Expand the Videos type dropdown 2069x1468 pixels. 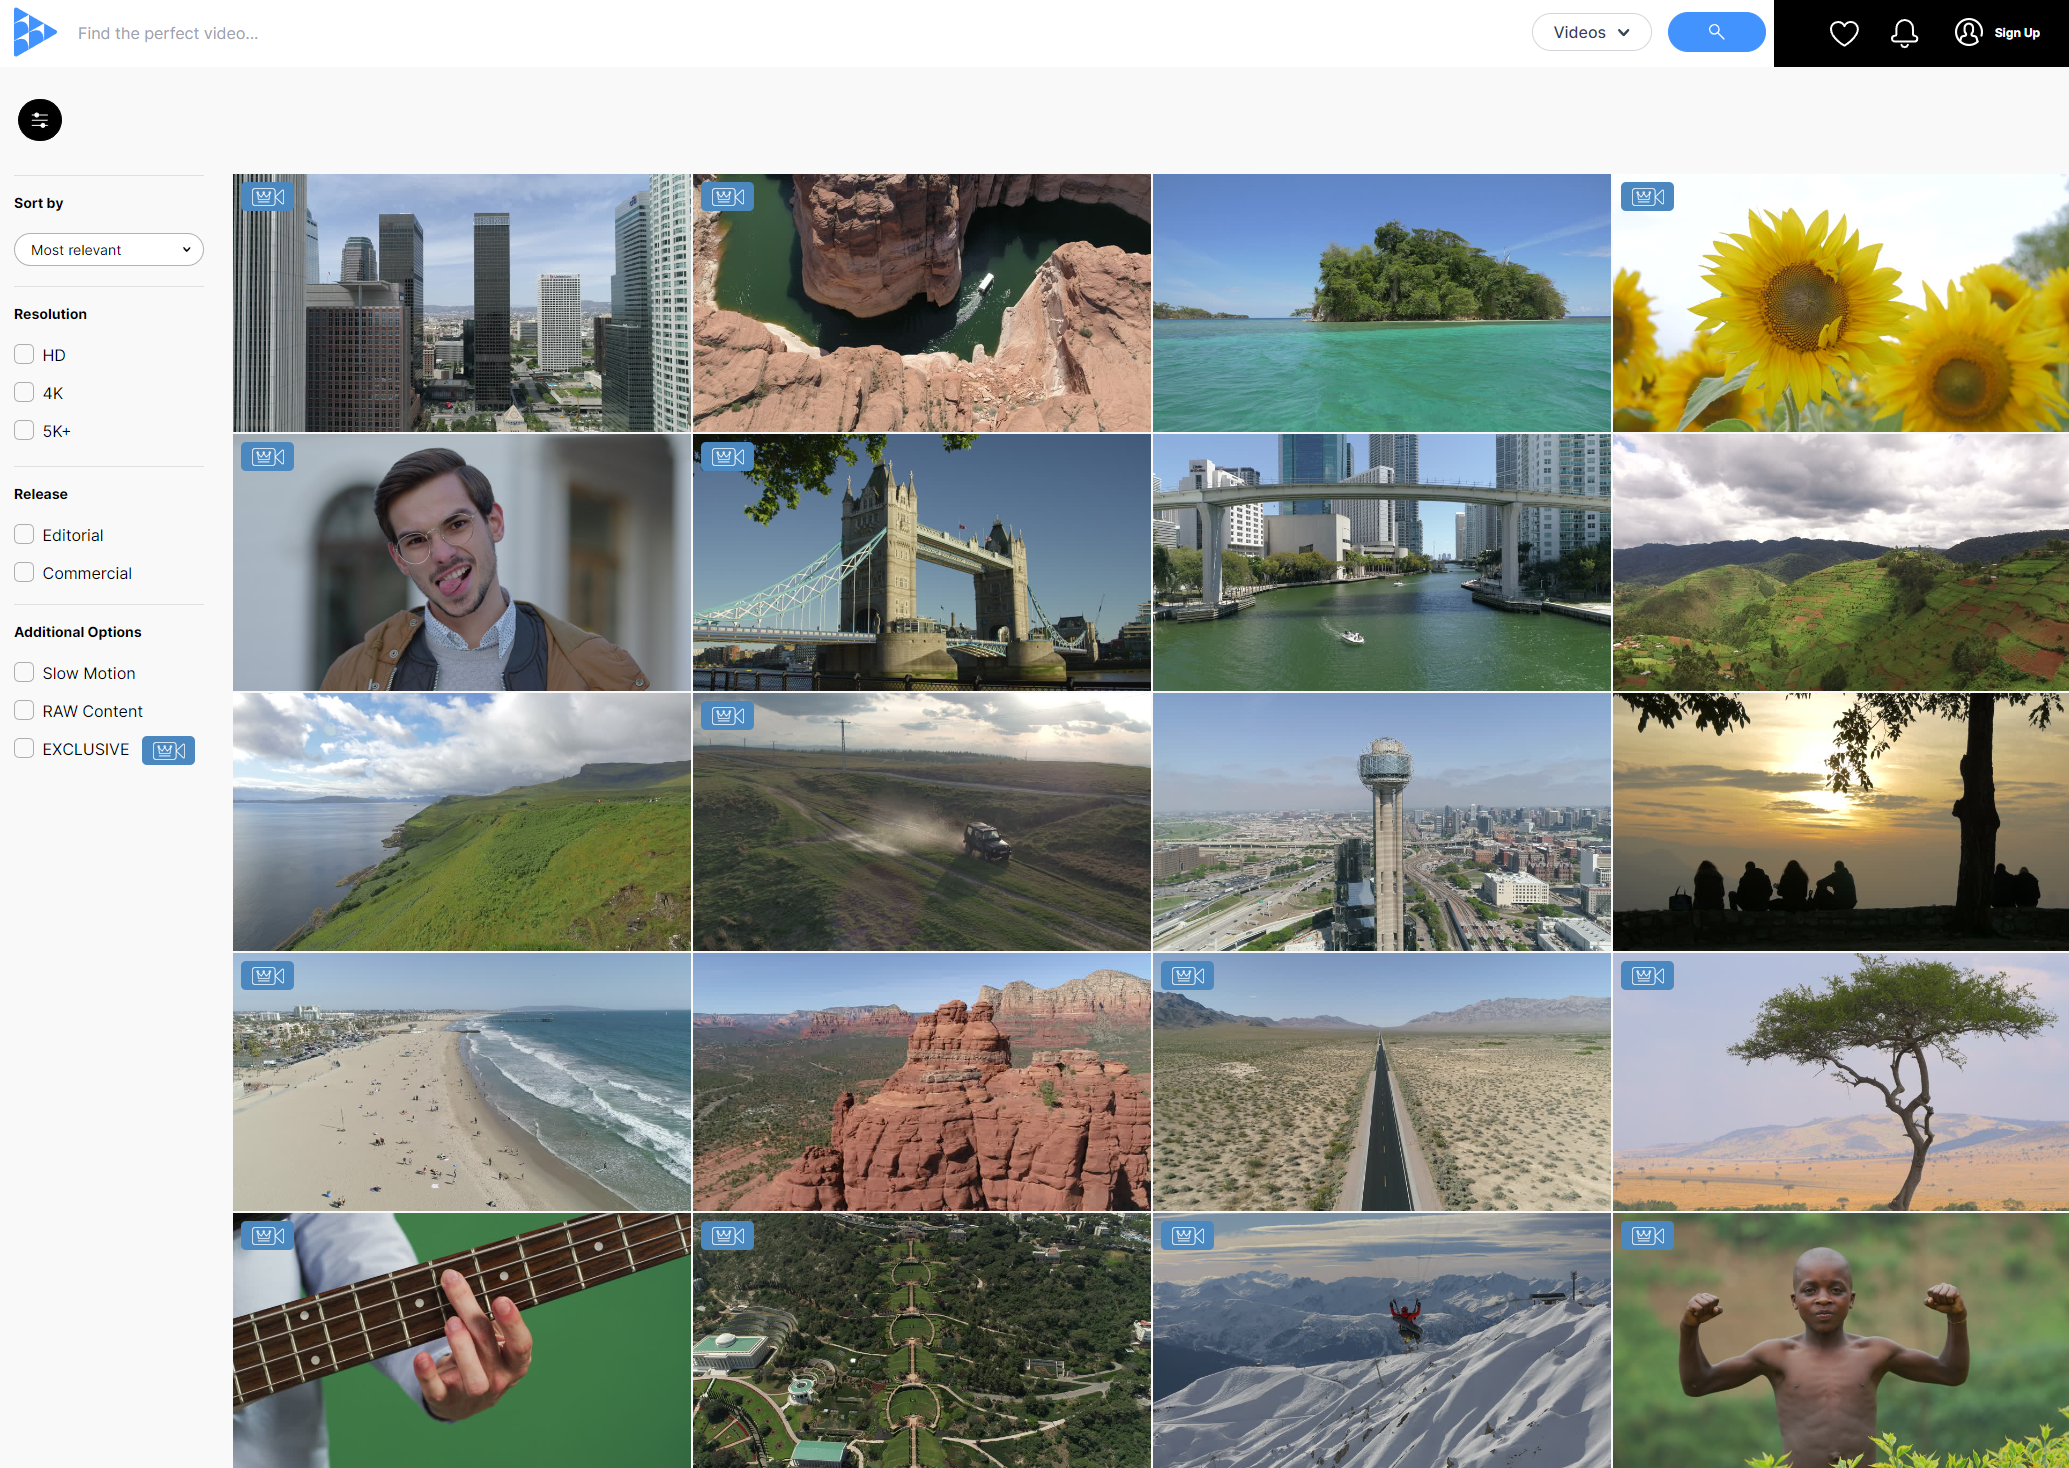pyautogui.click(x=1590, y=32)
